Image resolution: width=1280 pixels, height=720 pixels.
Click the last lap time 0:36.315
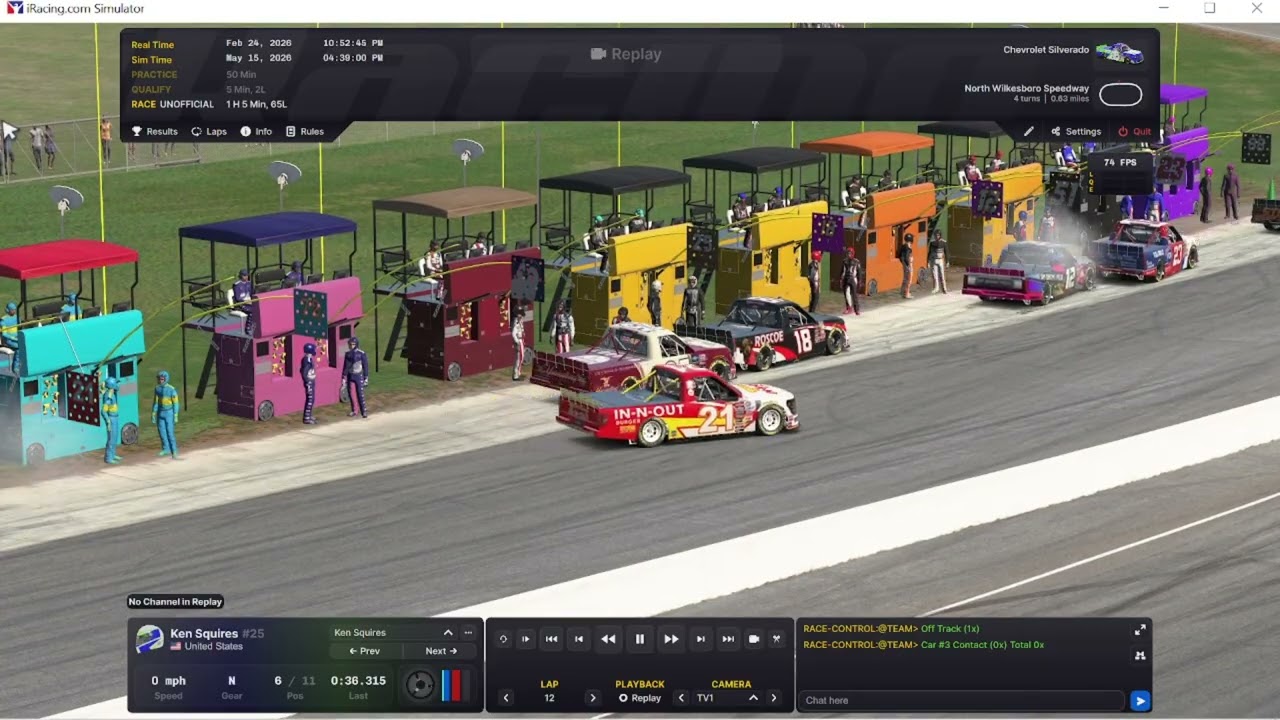click(x=358, y=680)
